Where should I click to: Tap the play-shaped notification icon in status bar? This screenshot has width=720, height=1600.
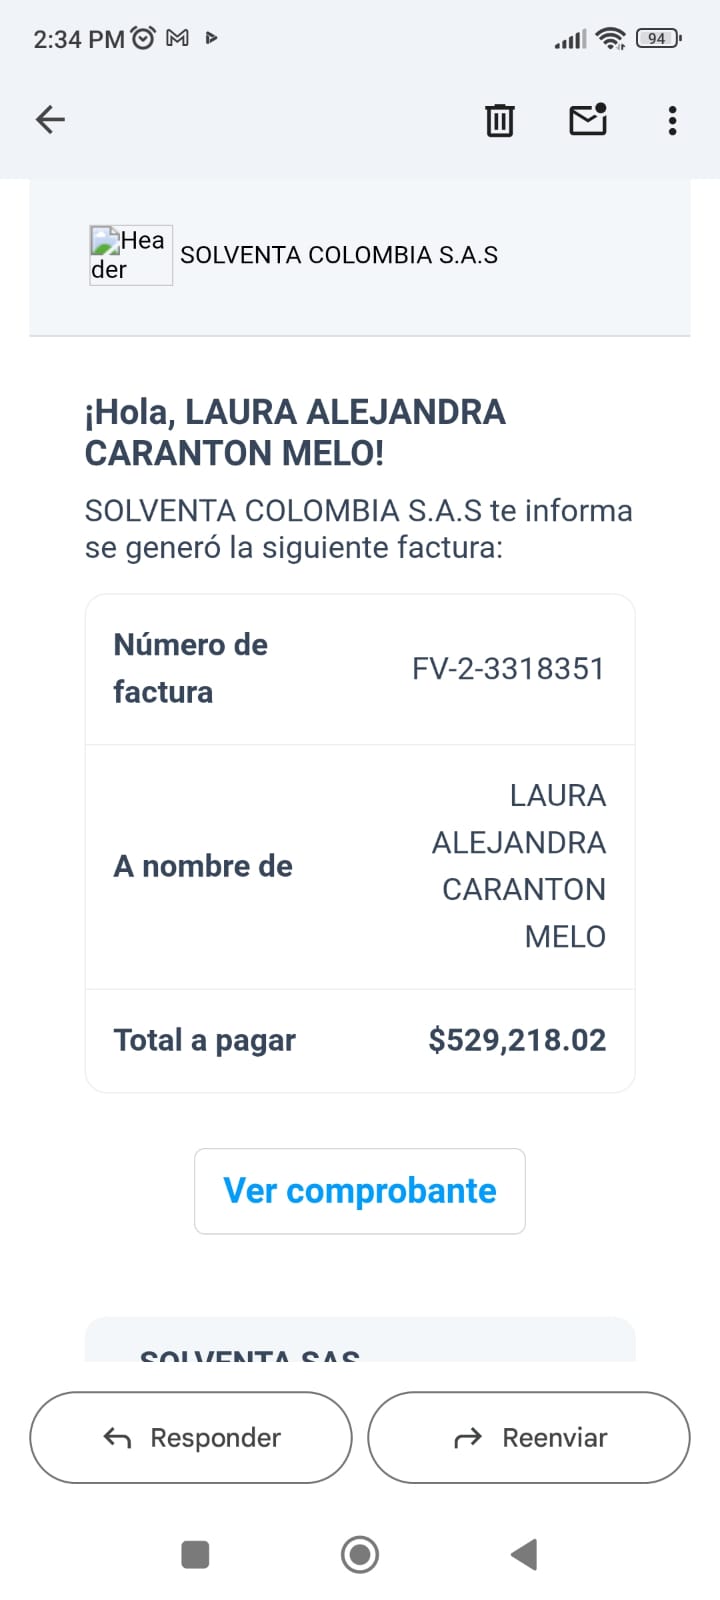[x=211, y=39]
